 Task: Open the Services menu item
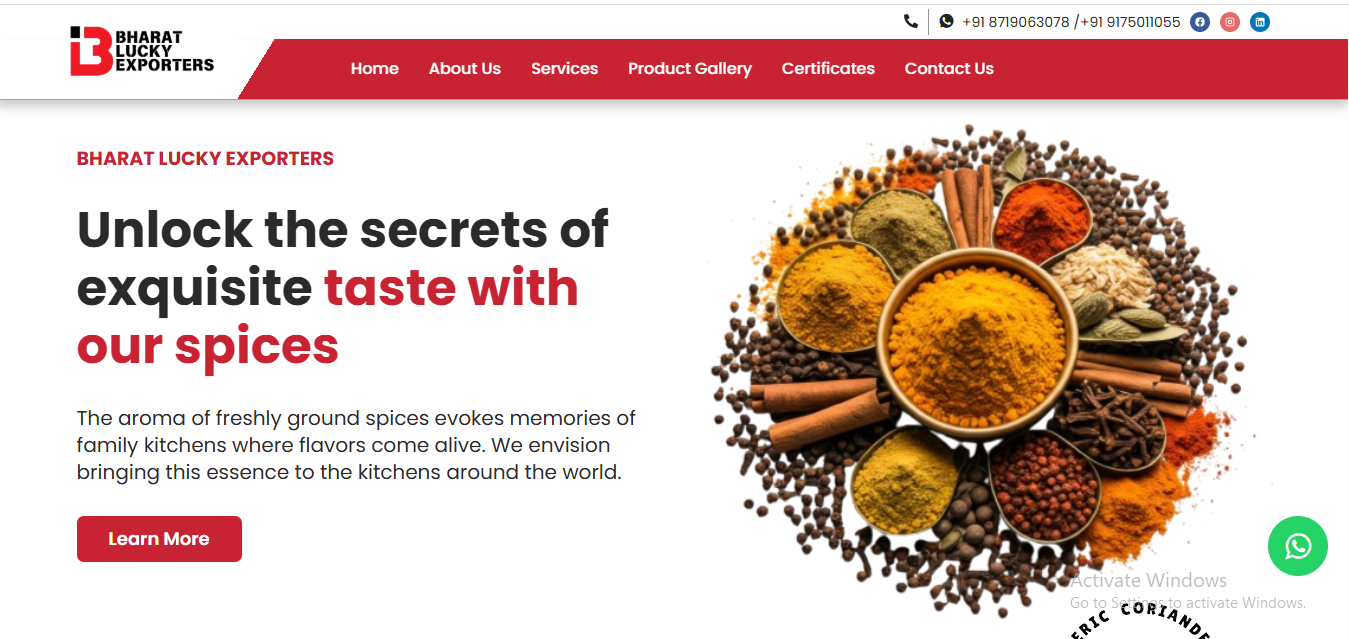[565, 69]
